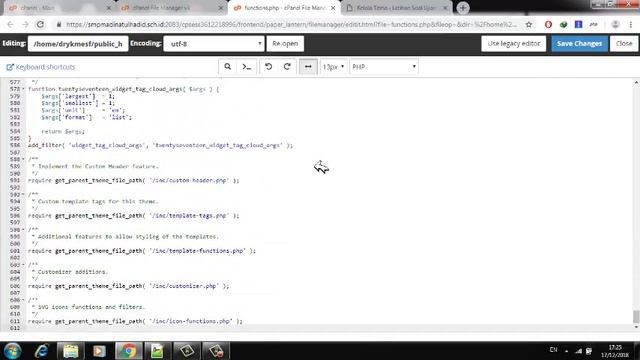Open the Keyboard shortcuts link

(41, 67)
